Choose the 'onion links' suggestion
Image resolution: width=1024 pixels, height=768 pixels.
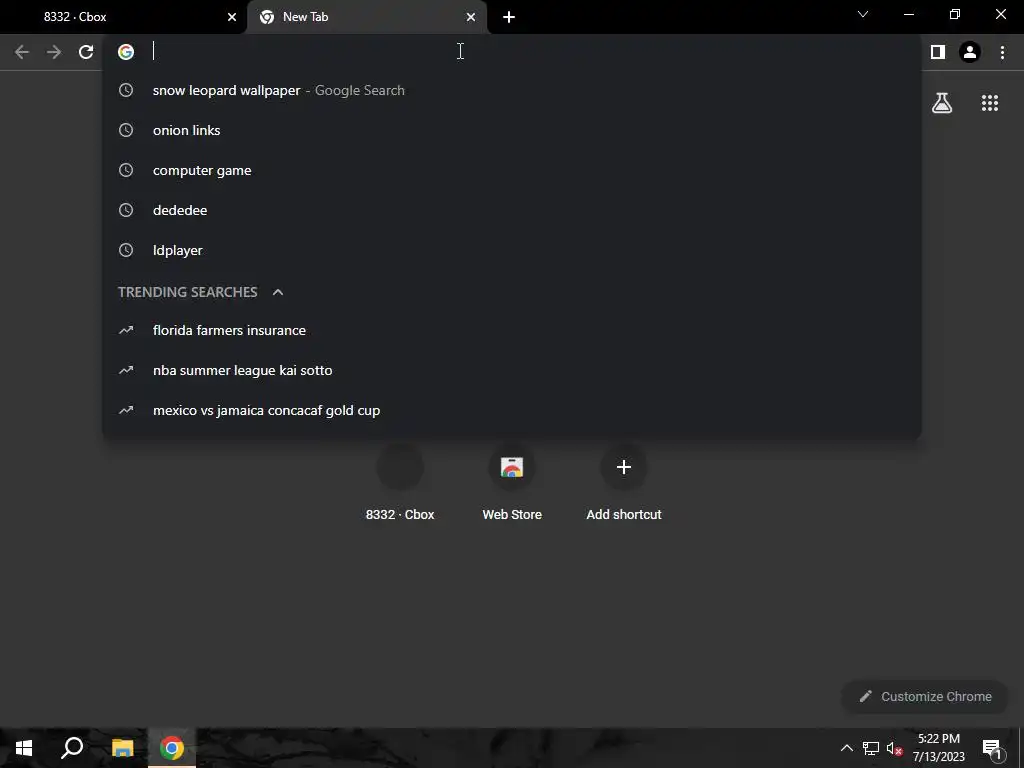pyautogui.click(x=512, y=130)
